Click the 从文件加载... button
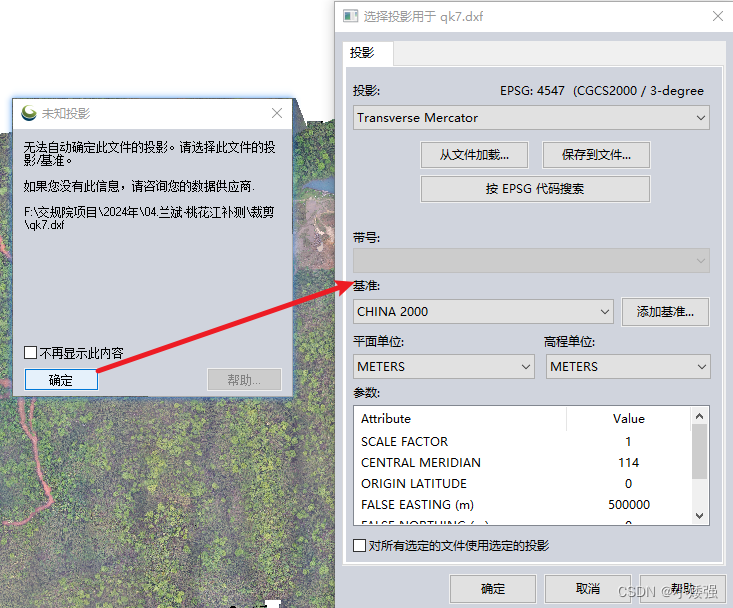The image size is (733, 608). (474, 155)
